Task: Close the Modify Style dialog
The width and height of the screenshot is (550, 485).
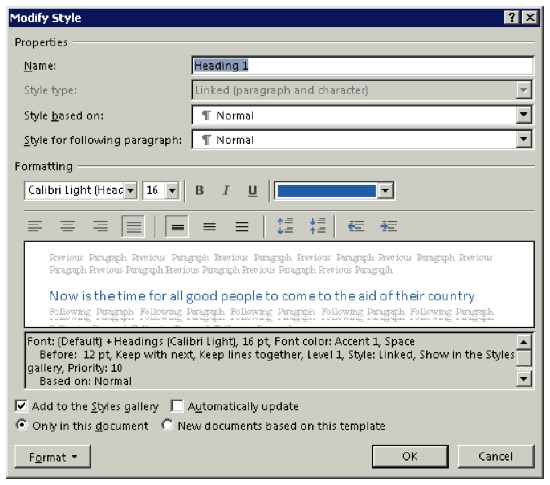Action: click(x=530, y=17)
